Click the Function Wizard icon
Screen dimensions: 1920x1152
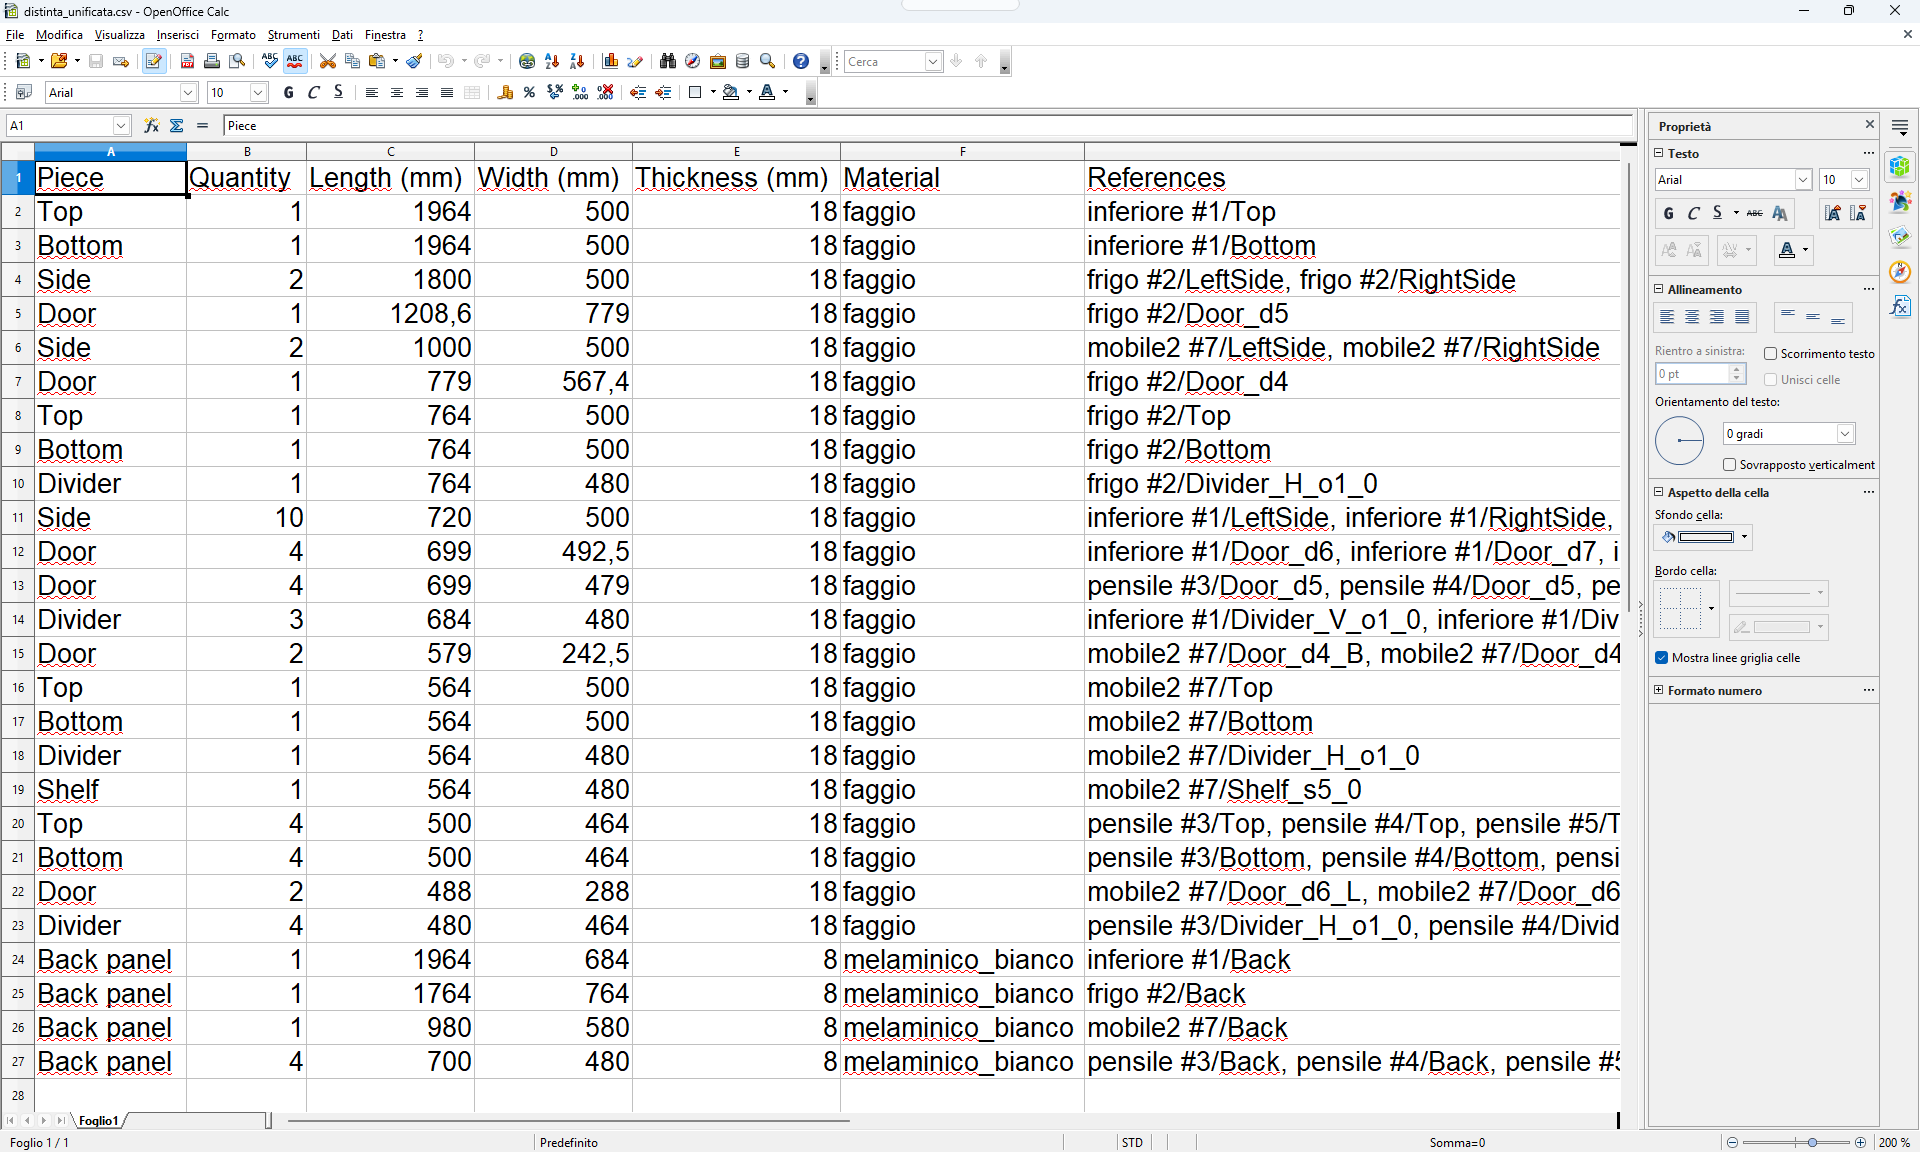coord(151,126)
